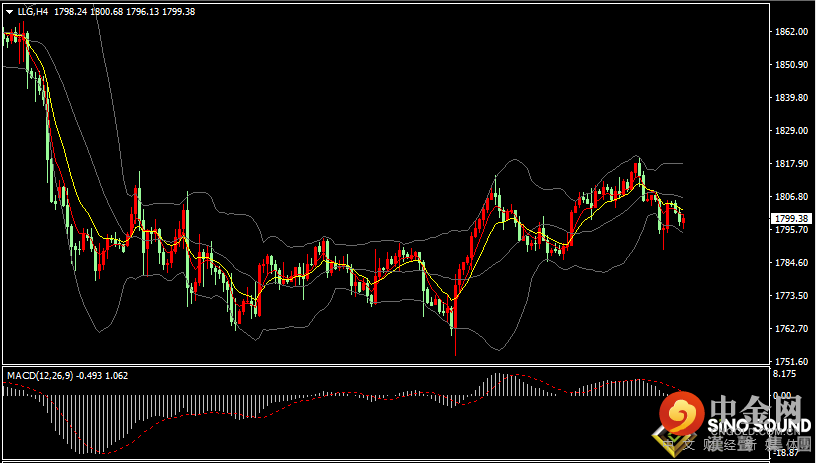Viewport: 816px width, 463px height.
Task: Click the 8.175 MACD scale label
Action: (x=785, y=374)
